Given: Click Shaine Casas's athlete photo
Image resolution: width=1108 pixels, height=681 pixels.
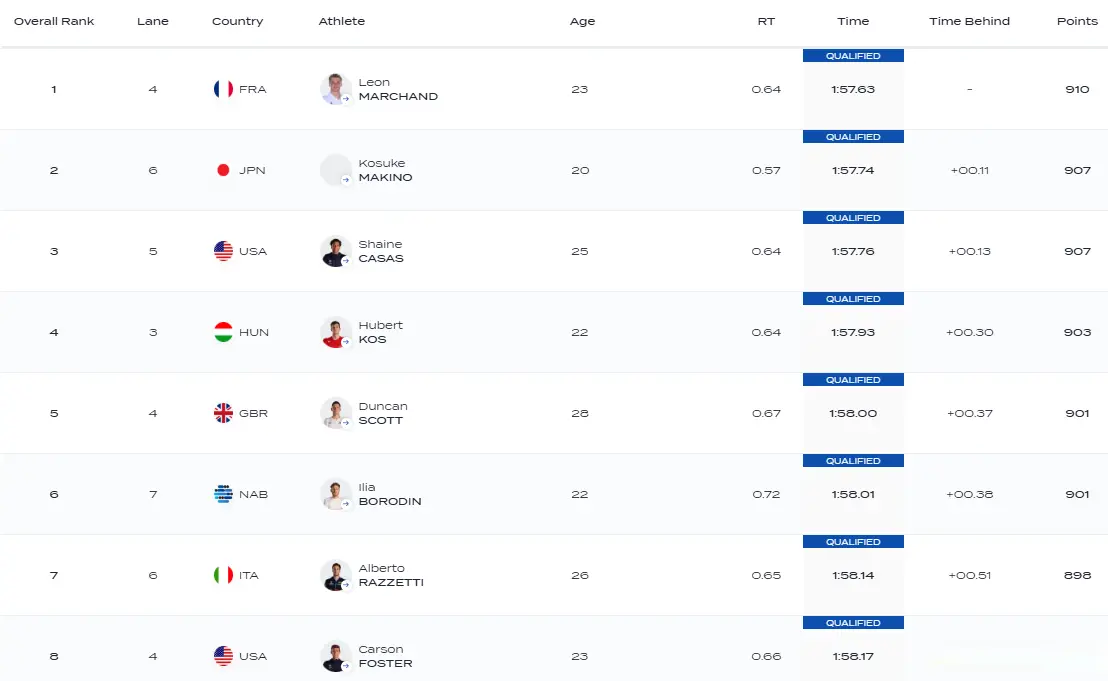Looking at the screenshot, I should (x=335, y=251).
